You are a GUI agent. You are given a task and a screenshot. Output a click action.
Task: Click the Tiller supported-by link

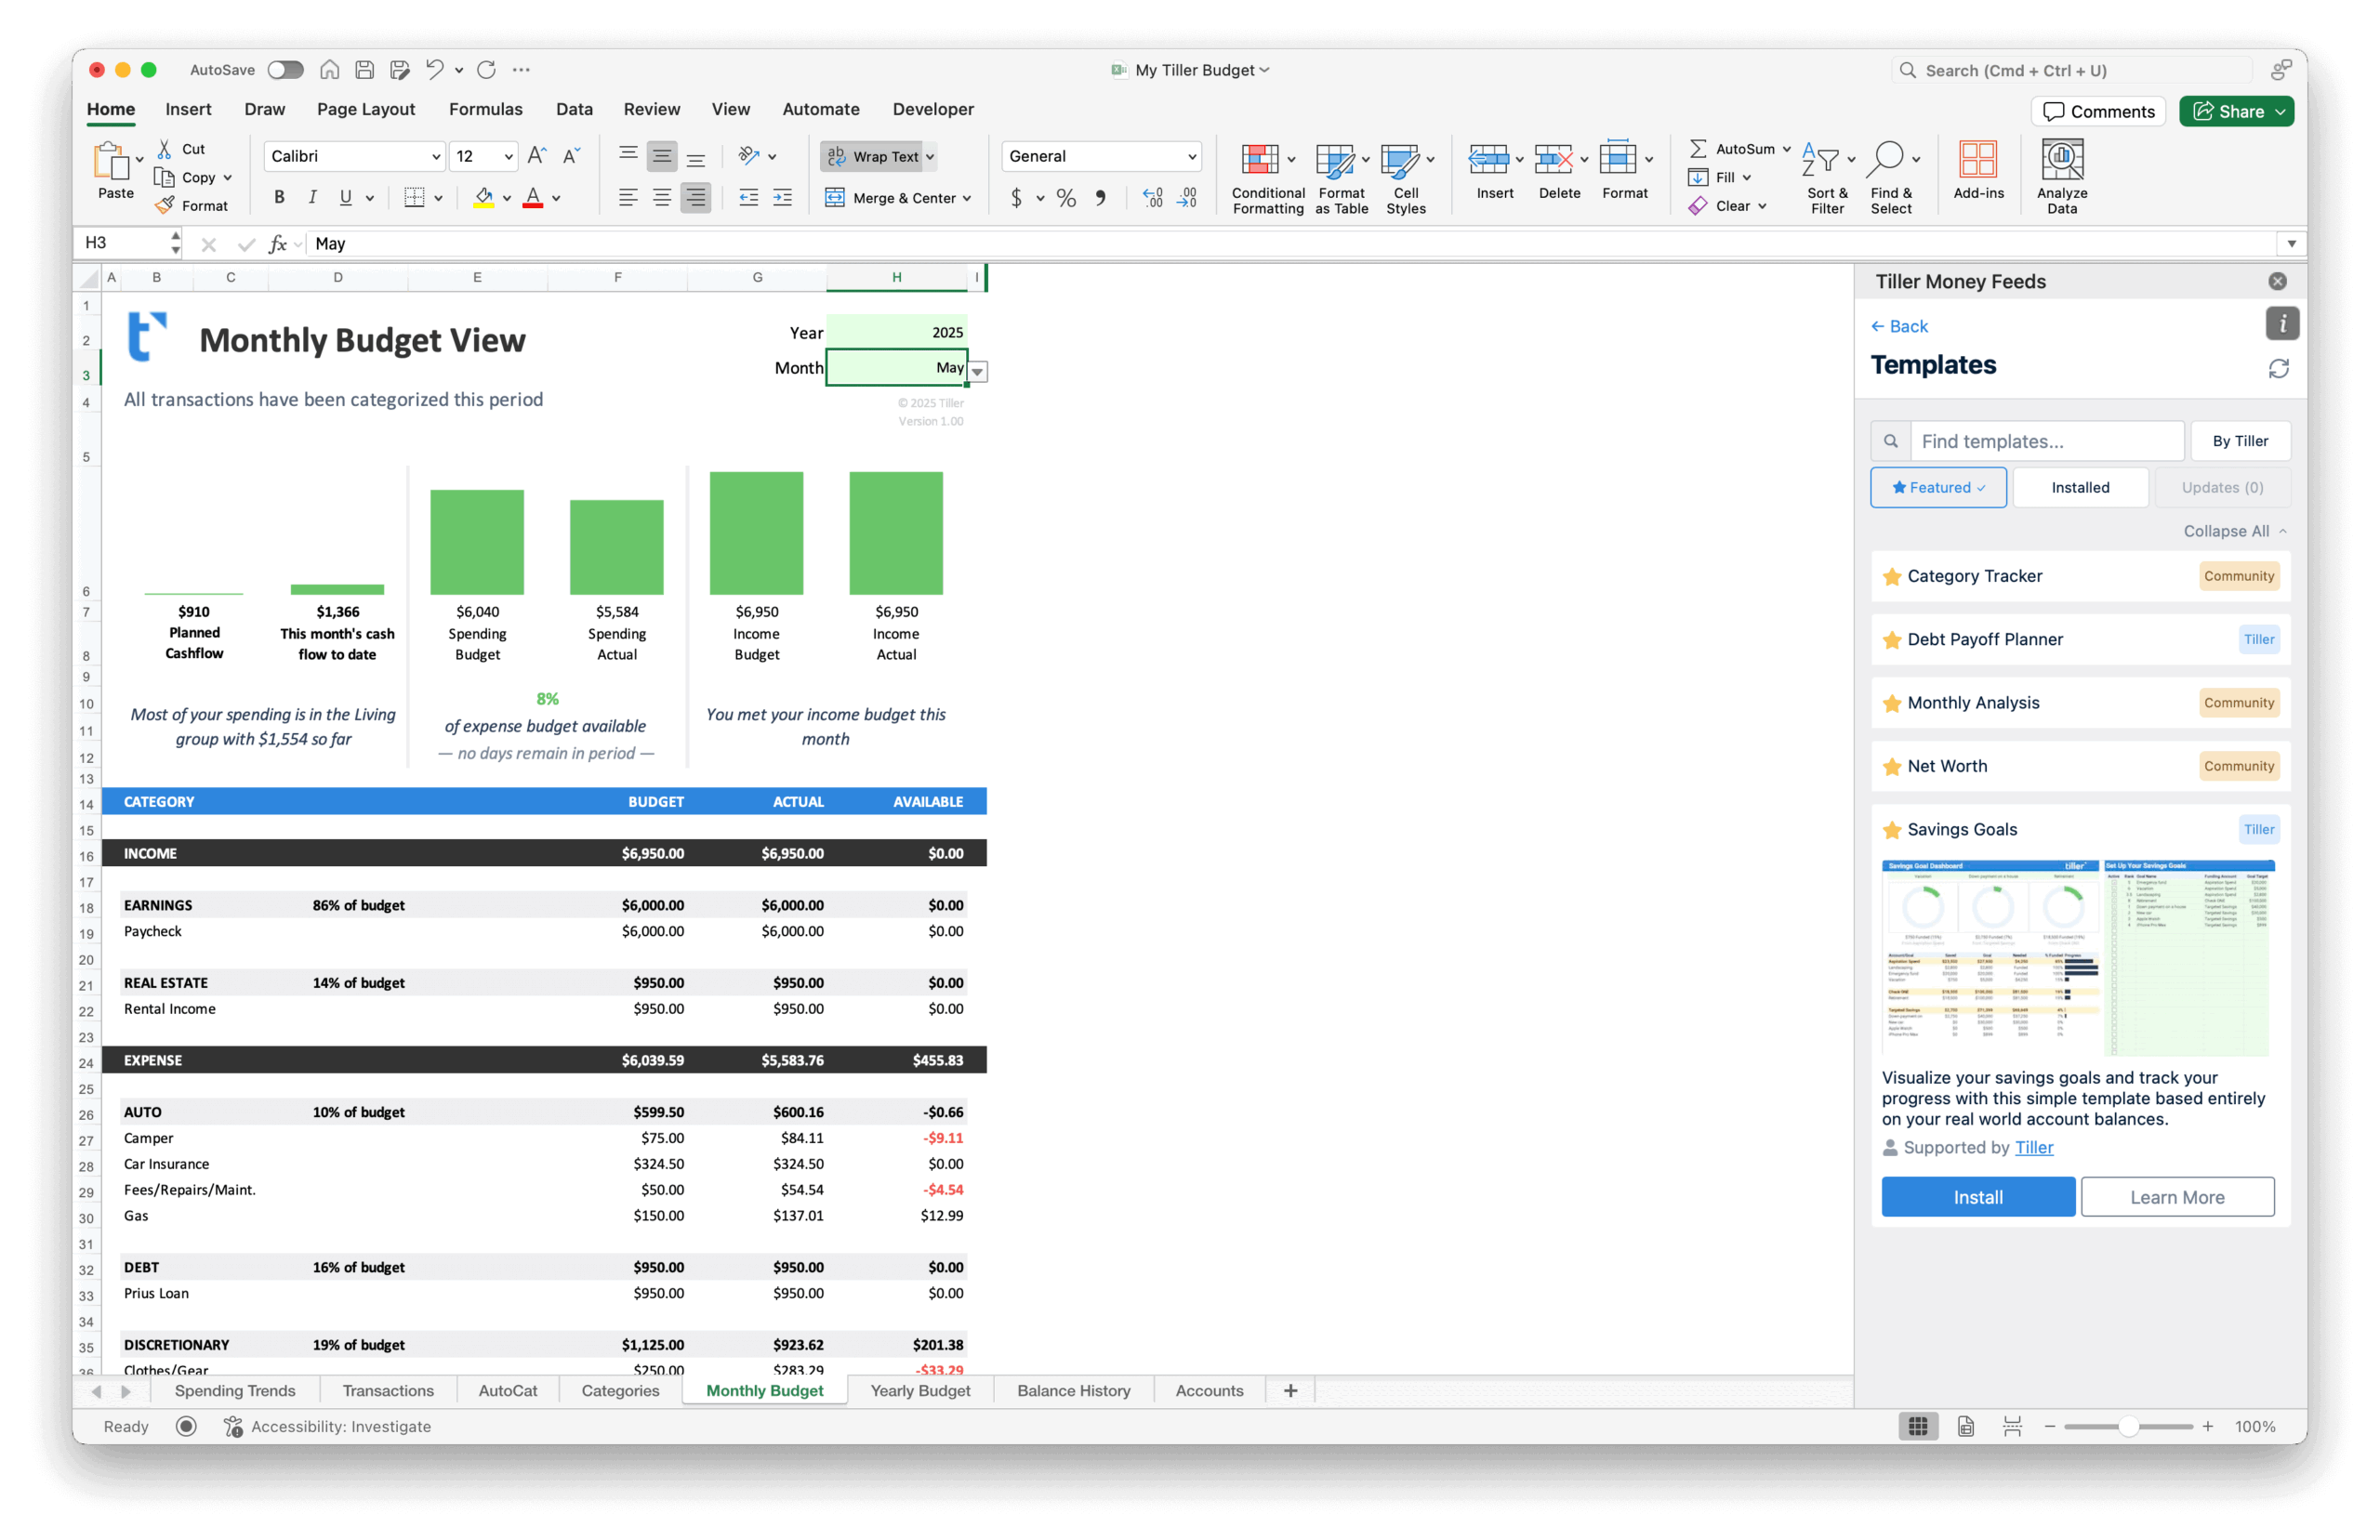tap(2035, 1147)
